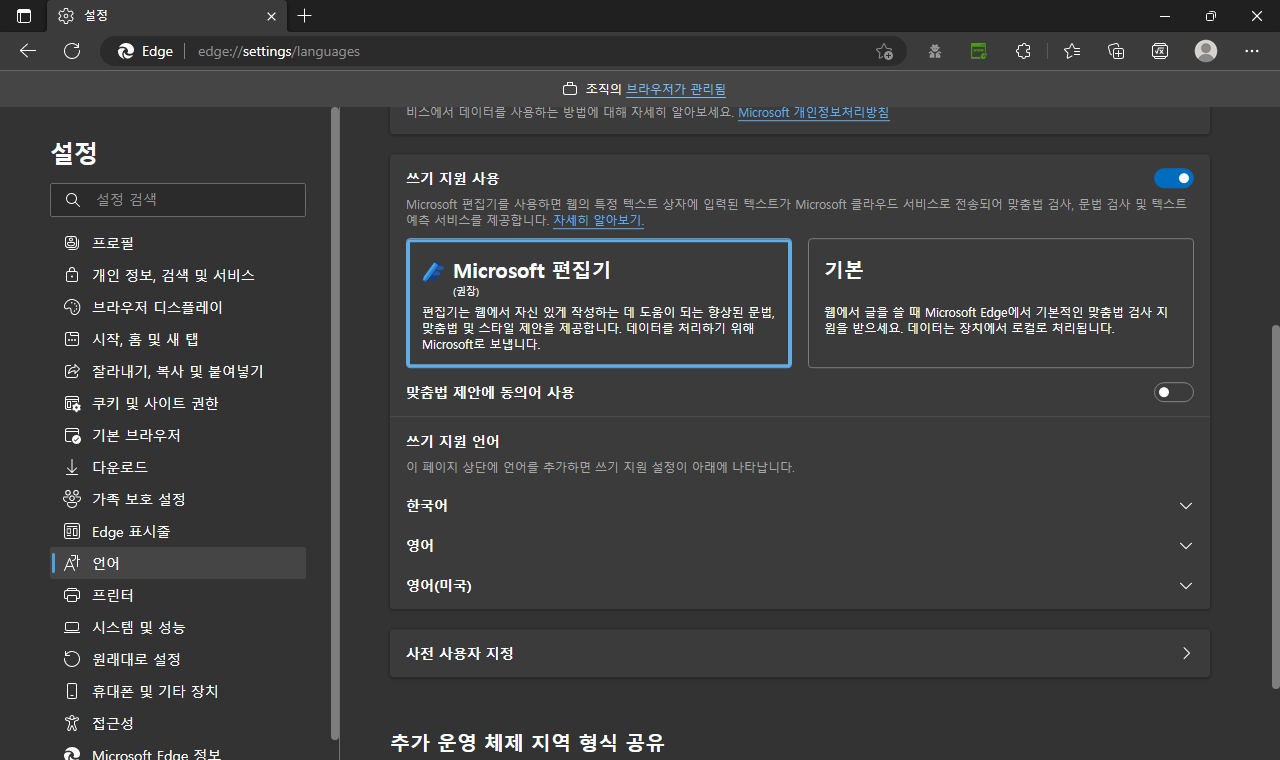Screen dimensions: 1280x760
Task: Open Edge 표시줄 section
Action: (178, 531)
